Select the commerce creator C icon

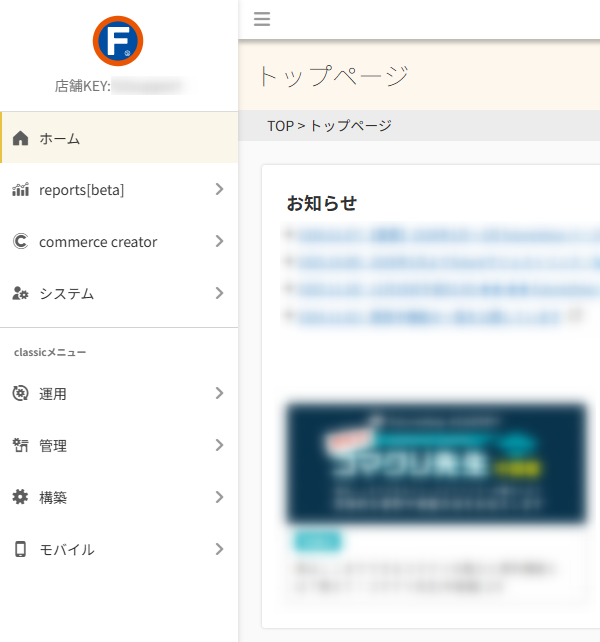click(20, 242)
